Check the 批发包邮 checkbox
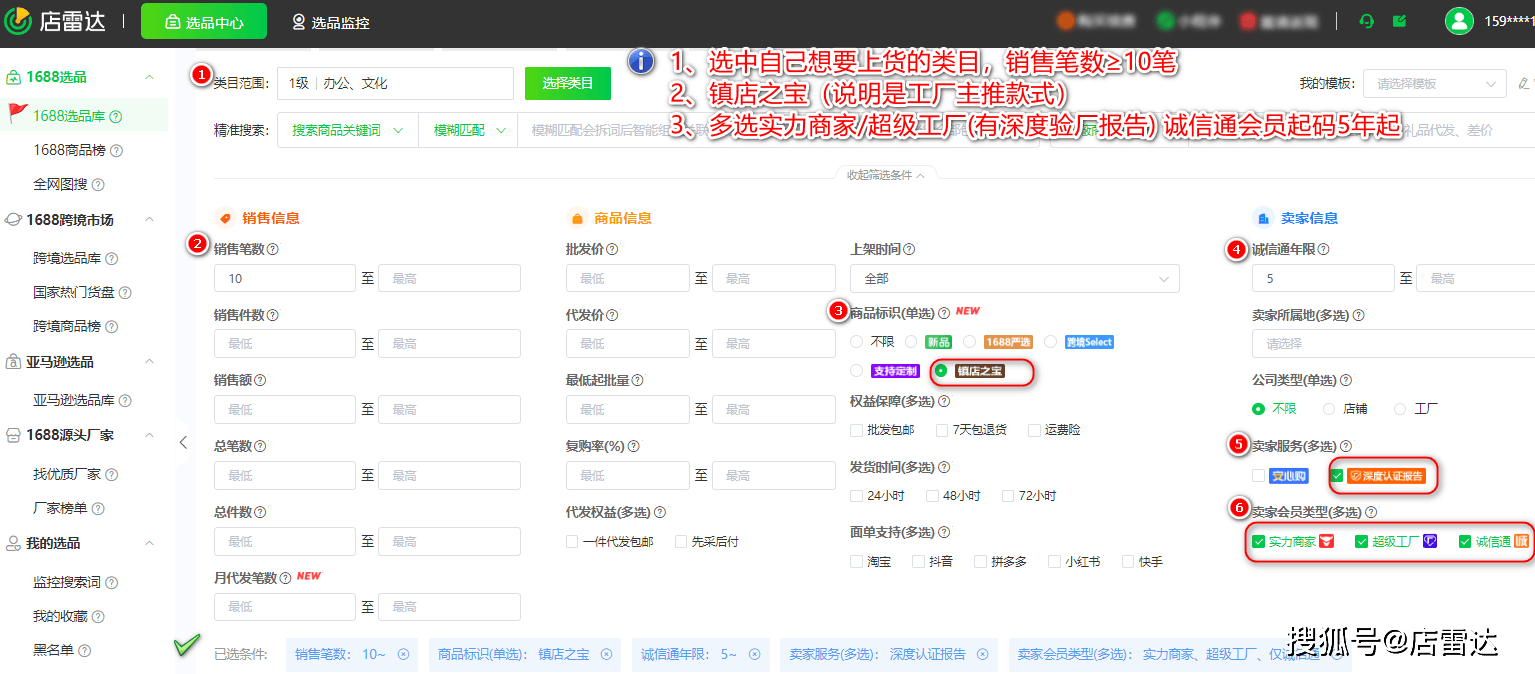 (x=856, y=430)
